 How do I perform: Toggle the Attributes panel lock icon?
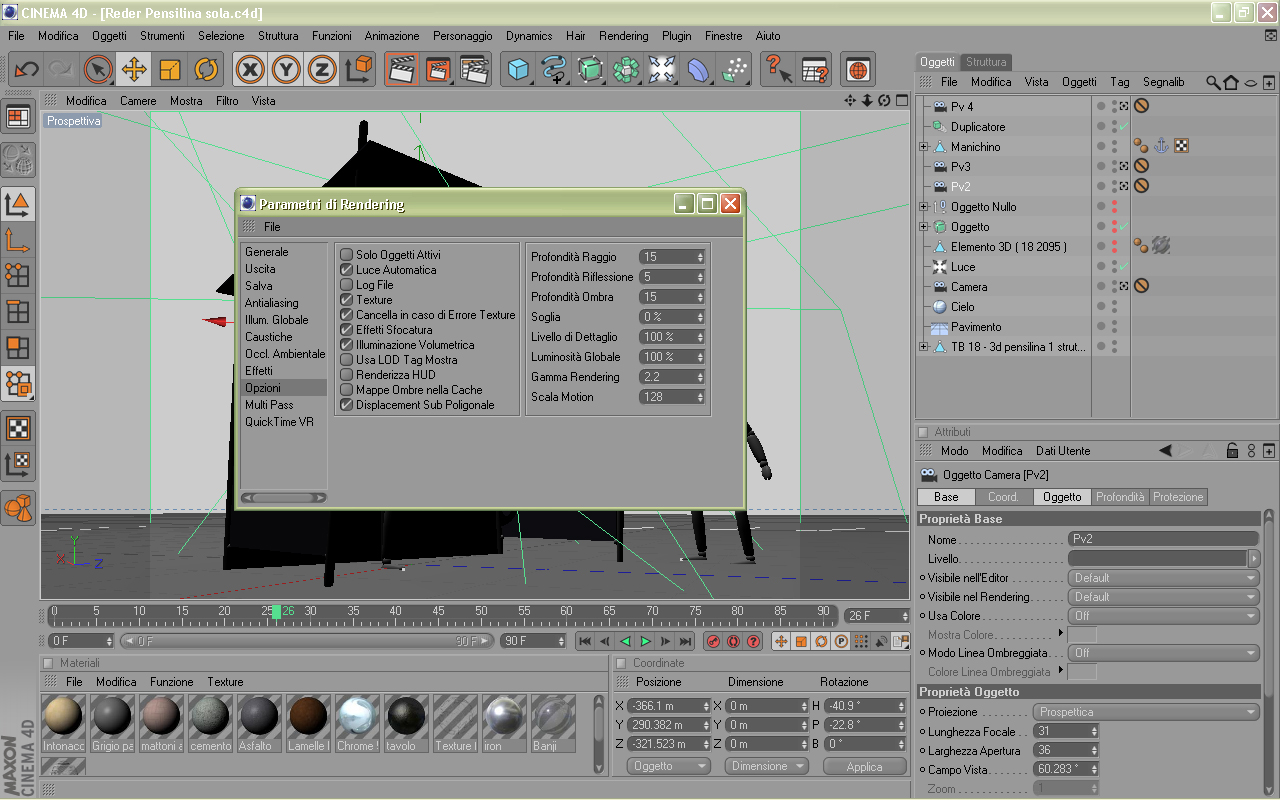1232,451
